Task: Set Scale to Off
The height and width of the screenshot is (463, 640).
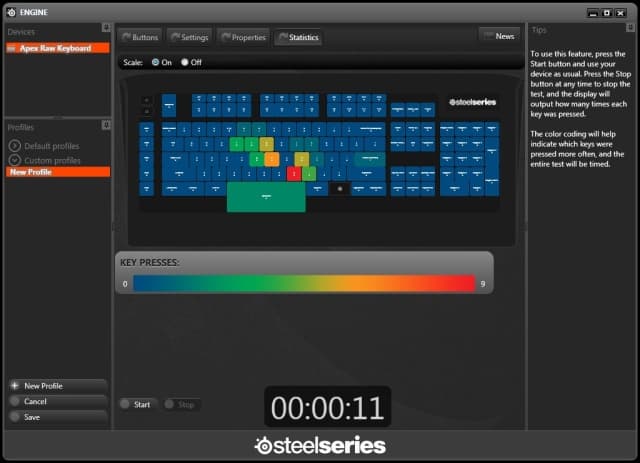Action: 185,62
